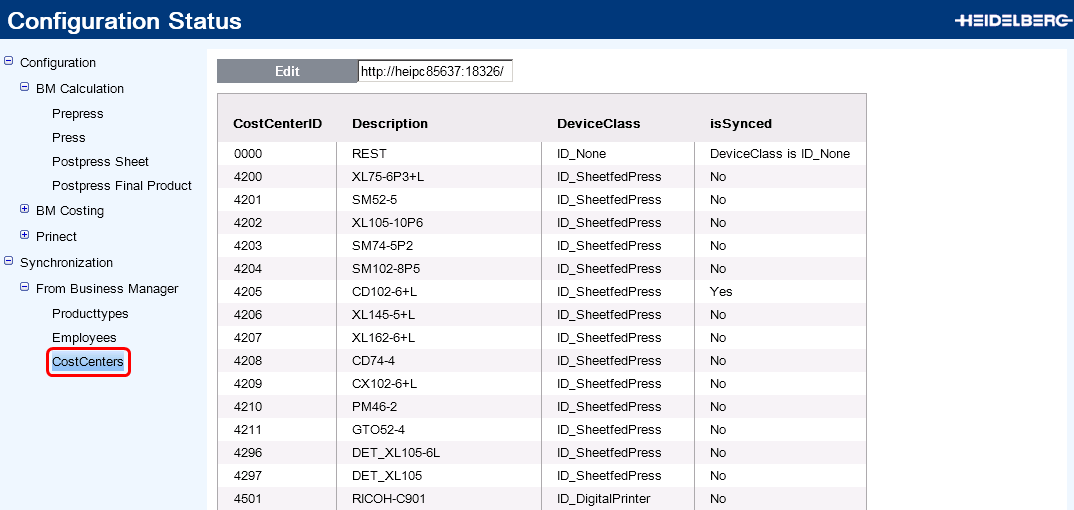This screenshot has height=510, width=1074.
Task: Collapse the Synchronization tree node
Action: click(x=9, y=262)
